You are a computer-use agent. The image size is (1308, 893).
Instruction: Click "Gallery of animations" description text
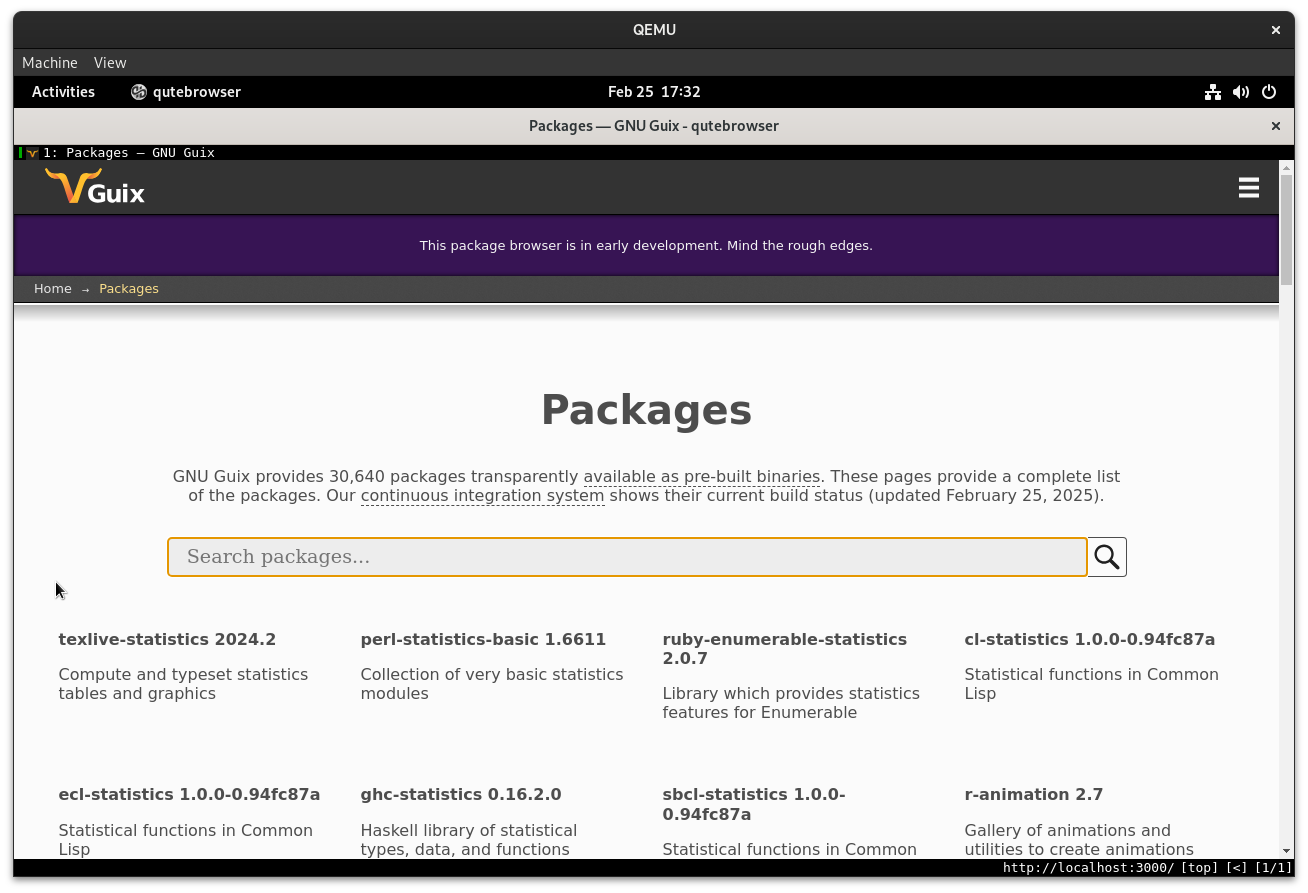pyautogui.click(x=1079, y=840)
